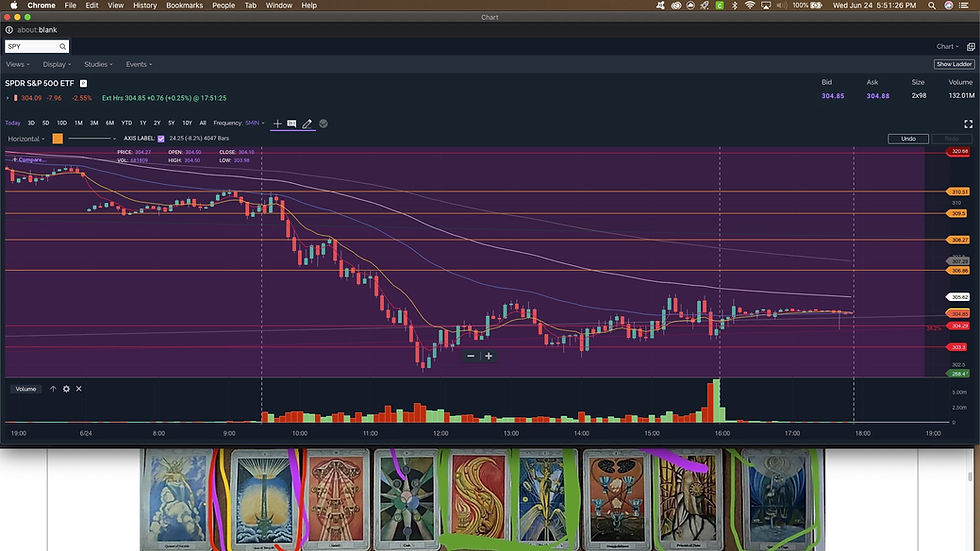Change Frequency 5MIN dropdown
The width and height of the screenshot is (980, 551).
coord(255,123)
